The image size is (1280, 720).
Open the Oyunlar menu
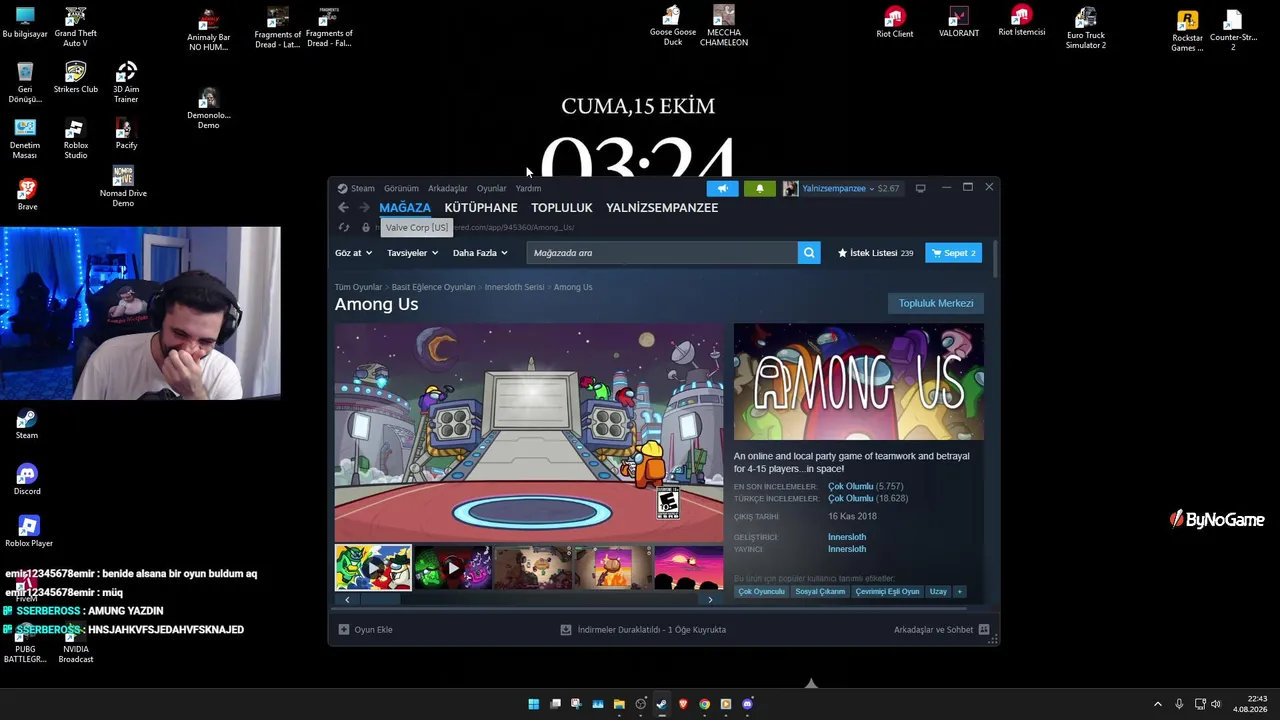[491, 188]
